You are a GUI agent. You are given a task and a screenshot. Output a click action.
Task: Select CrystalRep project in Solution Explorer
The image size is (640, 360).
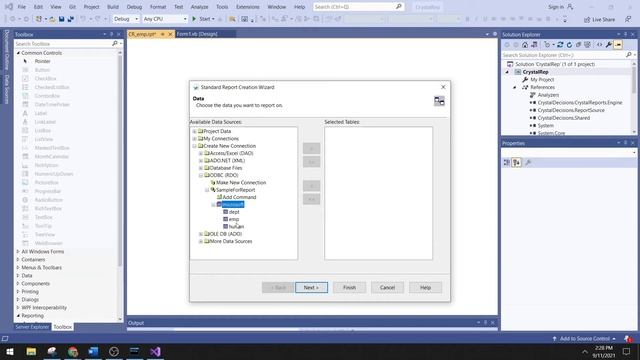pyautogui.click(x=535, y=72)
